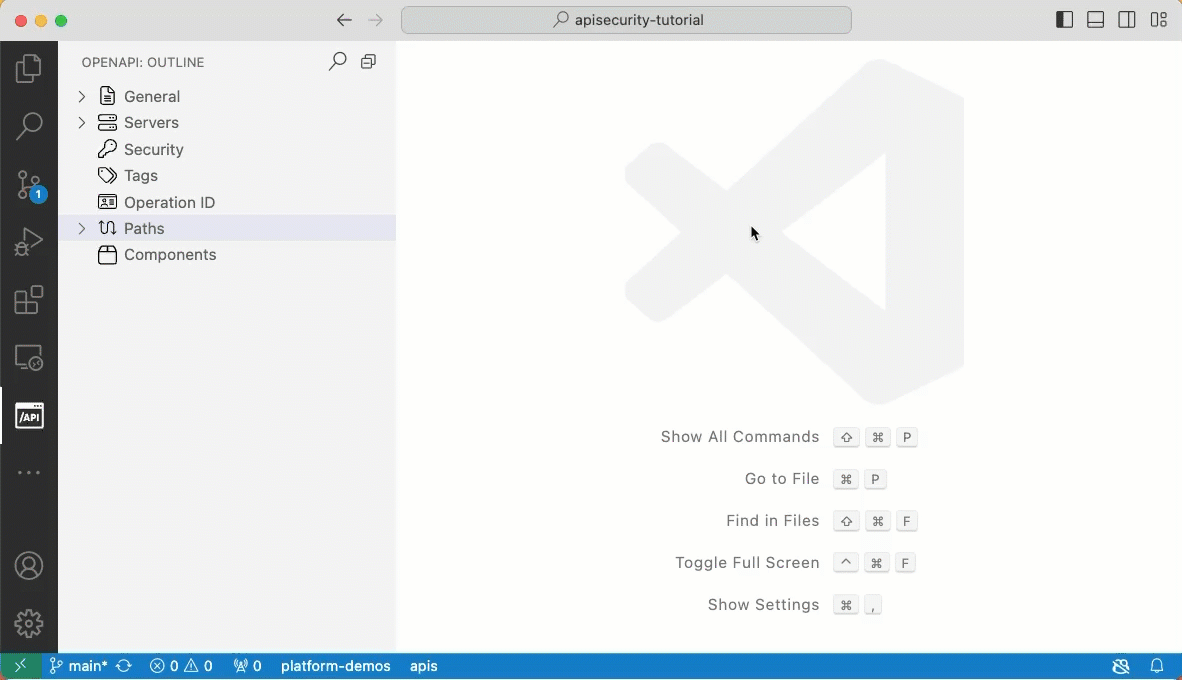The width and height of the screenshot is (1182, 680).
Task: Toggle bottom panel layout icon
Action: [x=1095, y=20]
